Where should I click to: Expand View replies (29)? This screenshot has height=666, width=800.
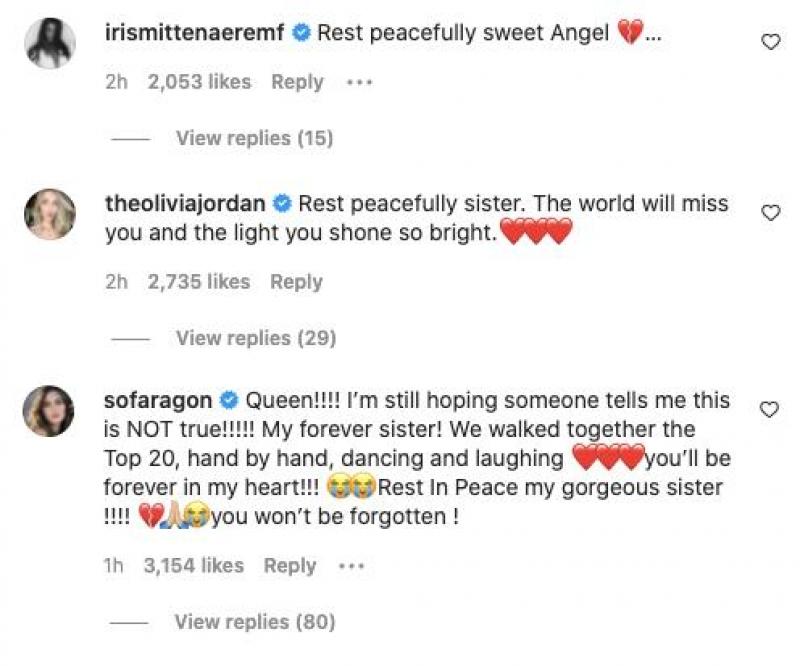pos(256,338)
